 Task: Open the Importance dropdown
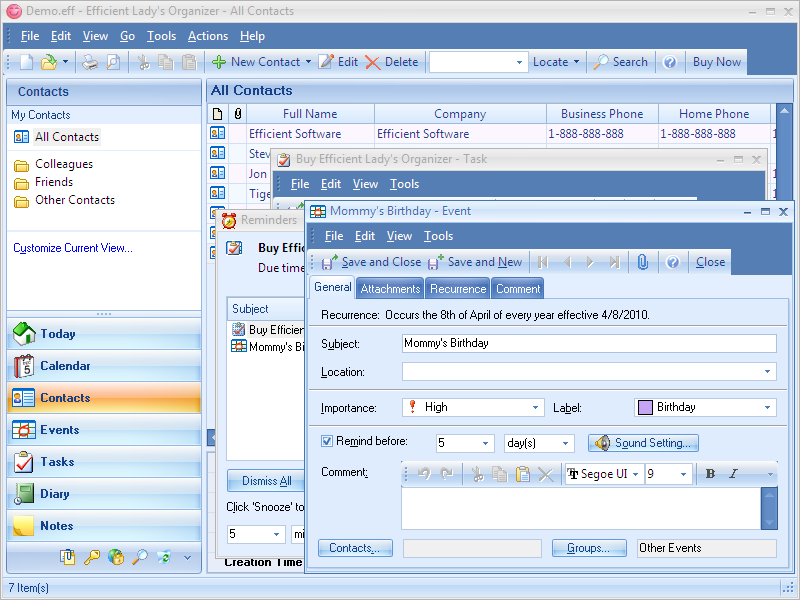(x=473, y=407)
